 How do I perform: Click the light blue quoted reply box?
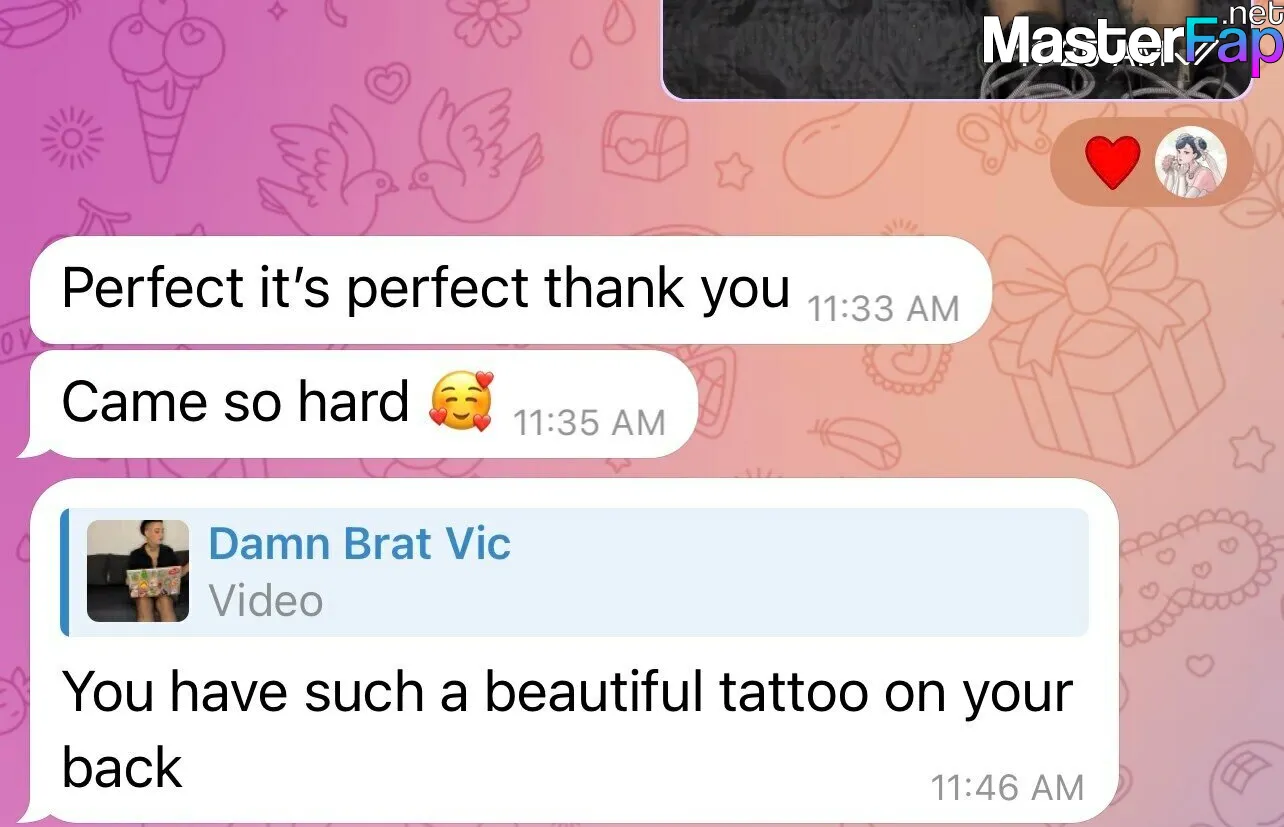coord(574,572)
